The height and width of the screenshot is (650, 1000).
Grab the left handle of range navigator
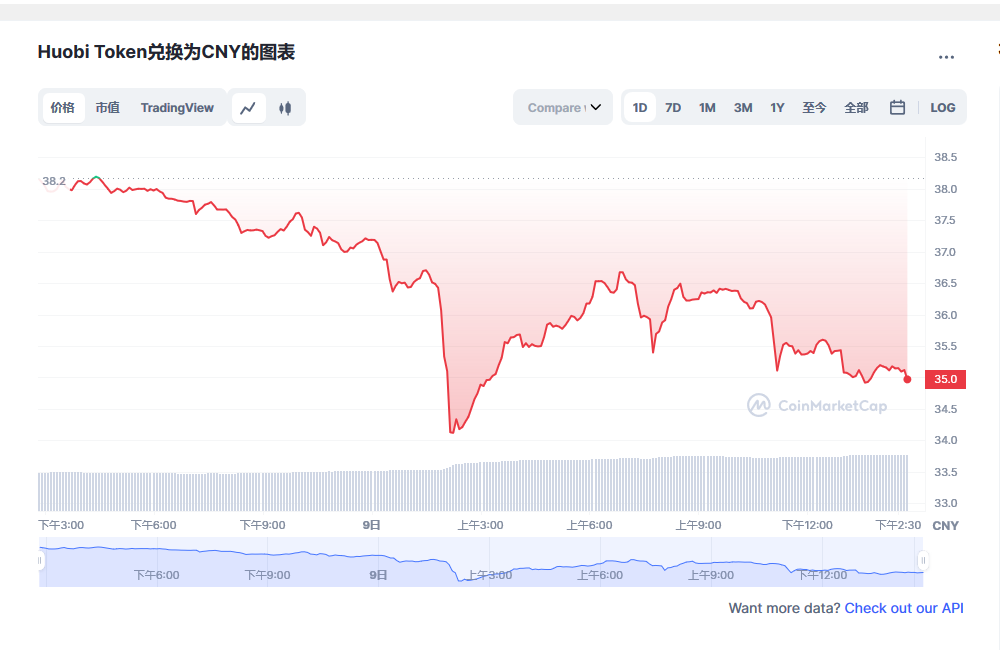[x=40, y=561]
